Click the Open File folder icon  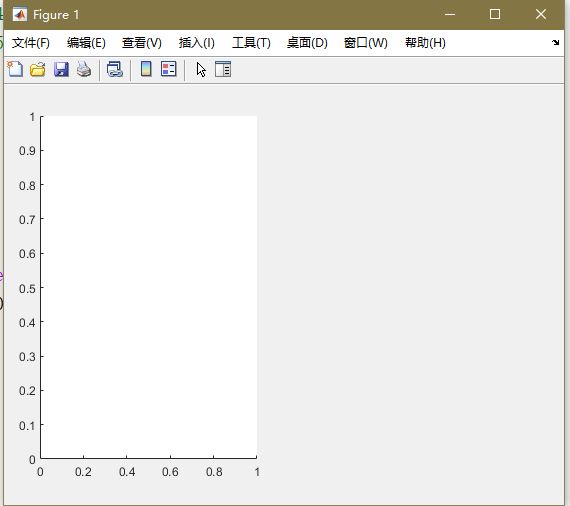coord(38,69)
